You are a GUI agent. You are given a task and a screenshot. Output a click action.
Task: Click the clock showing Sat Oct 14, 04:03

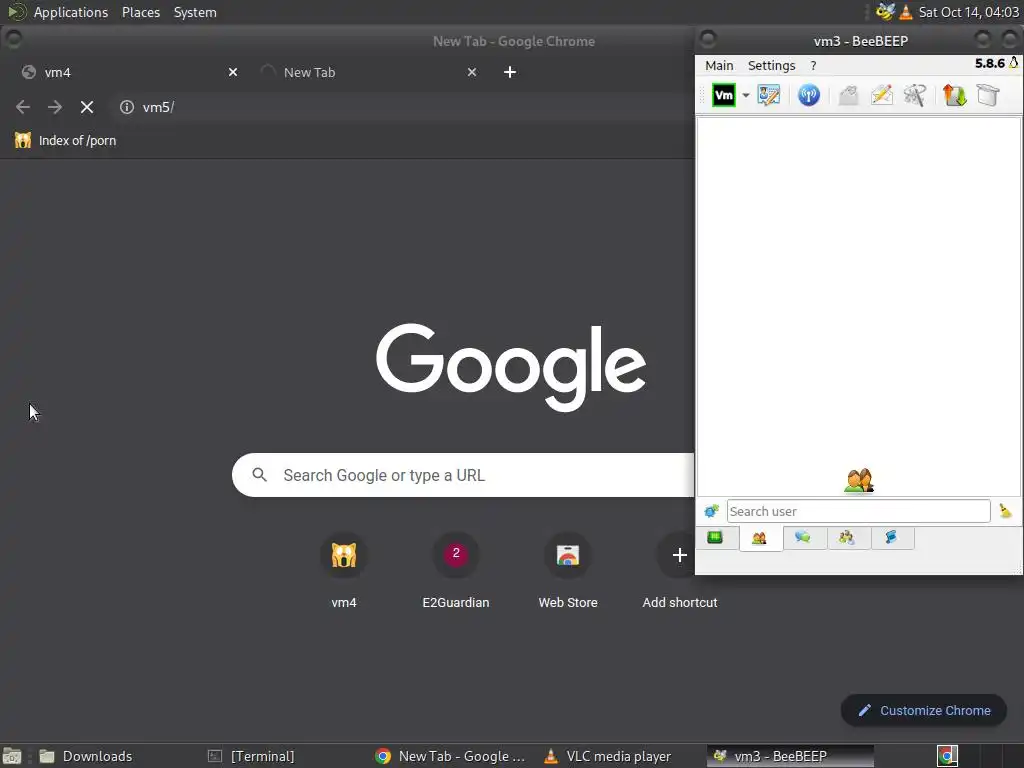coord(968,12)
